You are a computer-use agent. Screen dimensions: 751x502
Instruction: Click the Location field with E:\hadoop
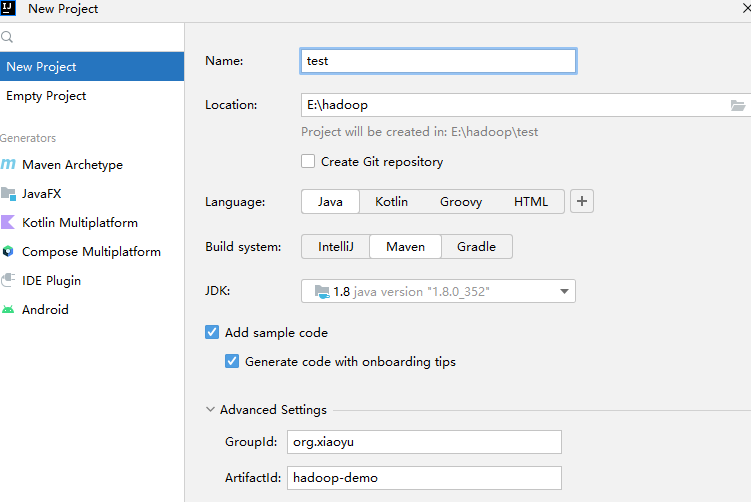[x=525, y=105]
